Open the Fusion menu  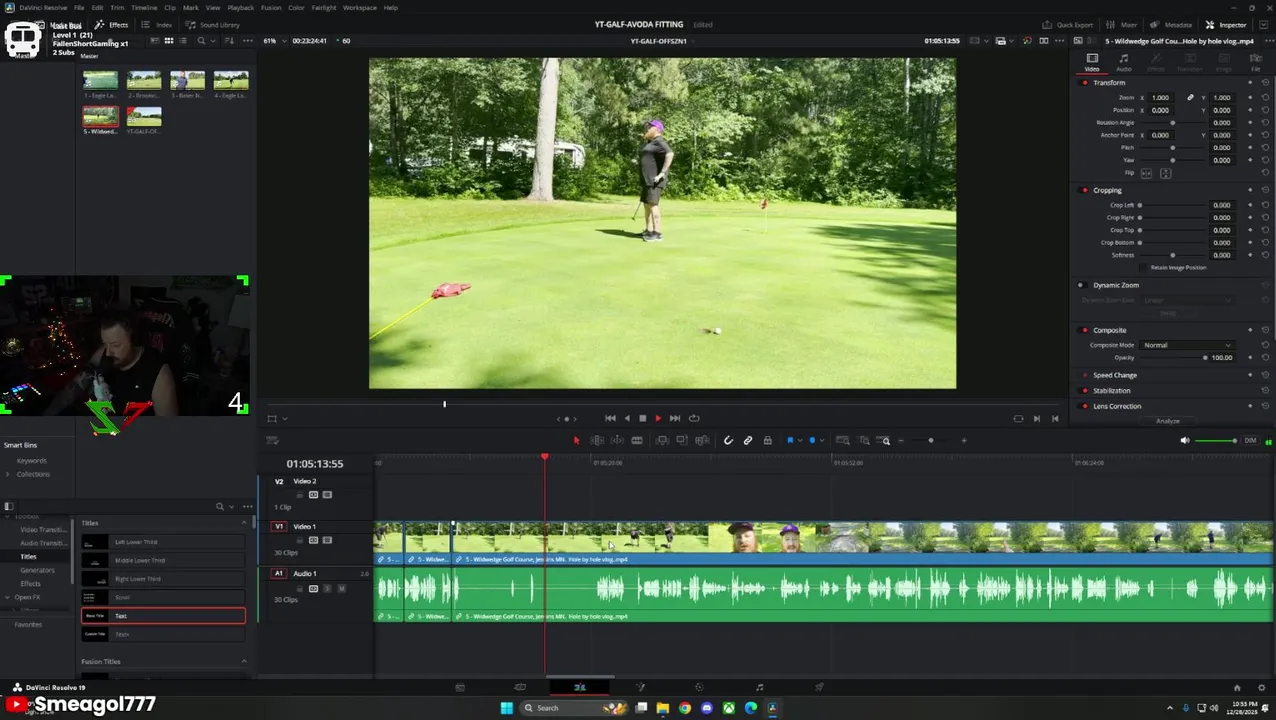click(x=271, y=8)
